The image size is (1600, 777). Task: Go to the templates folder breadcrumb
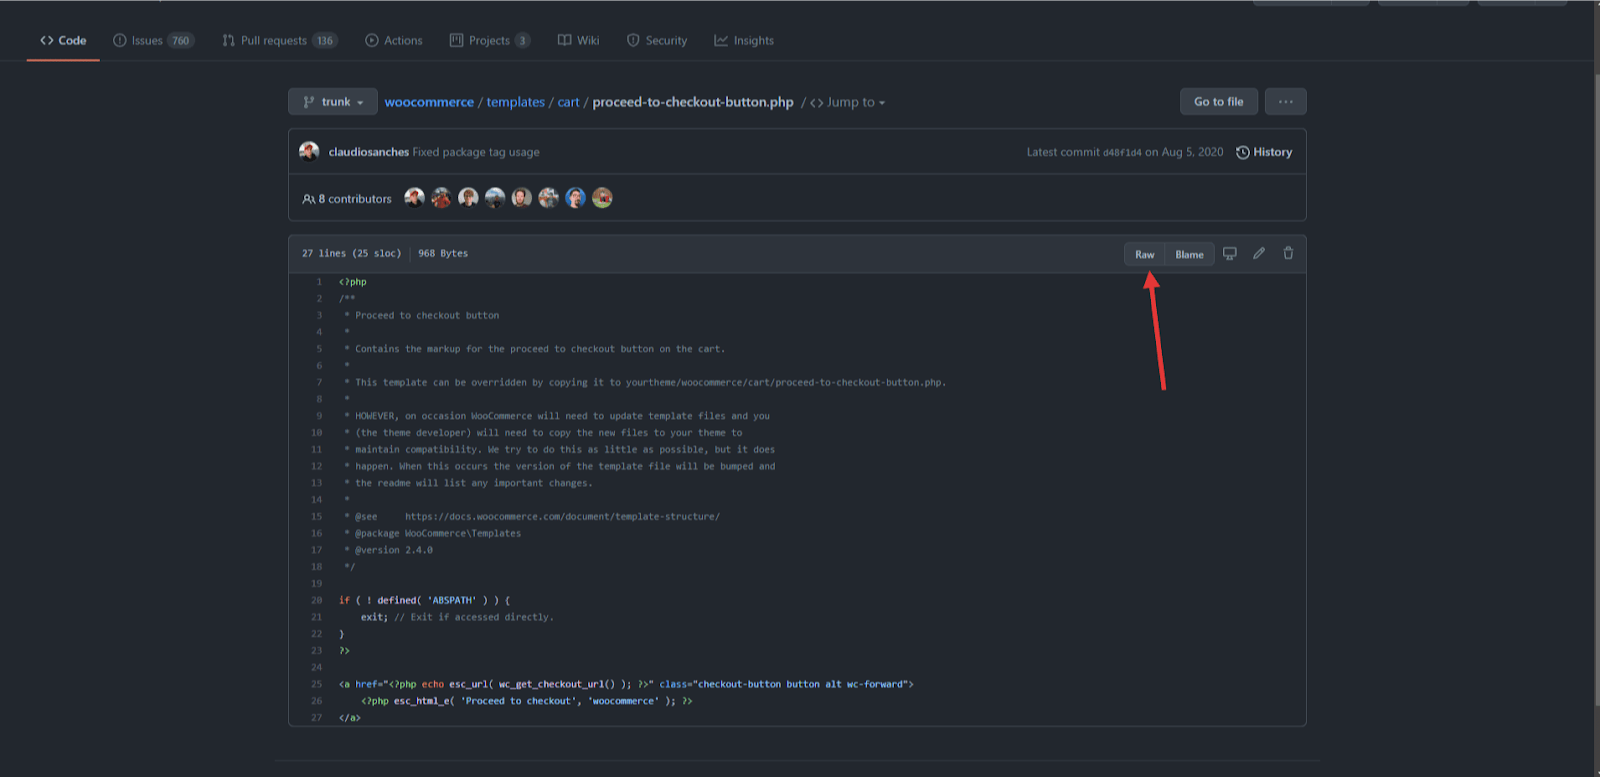coord(516,102)
